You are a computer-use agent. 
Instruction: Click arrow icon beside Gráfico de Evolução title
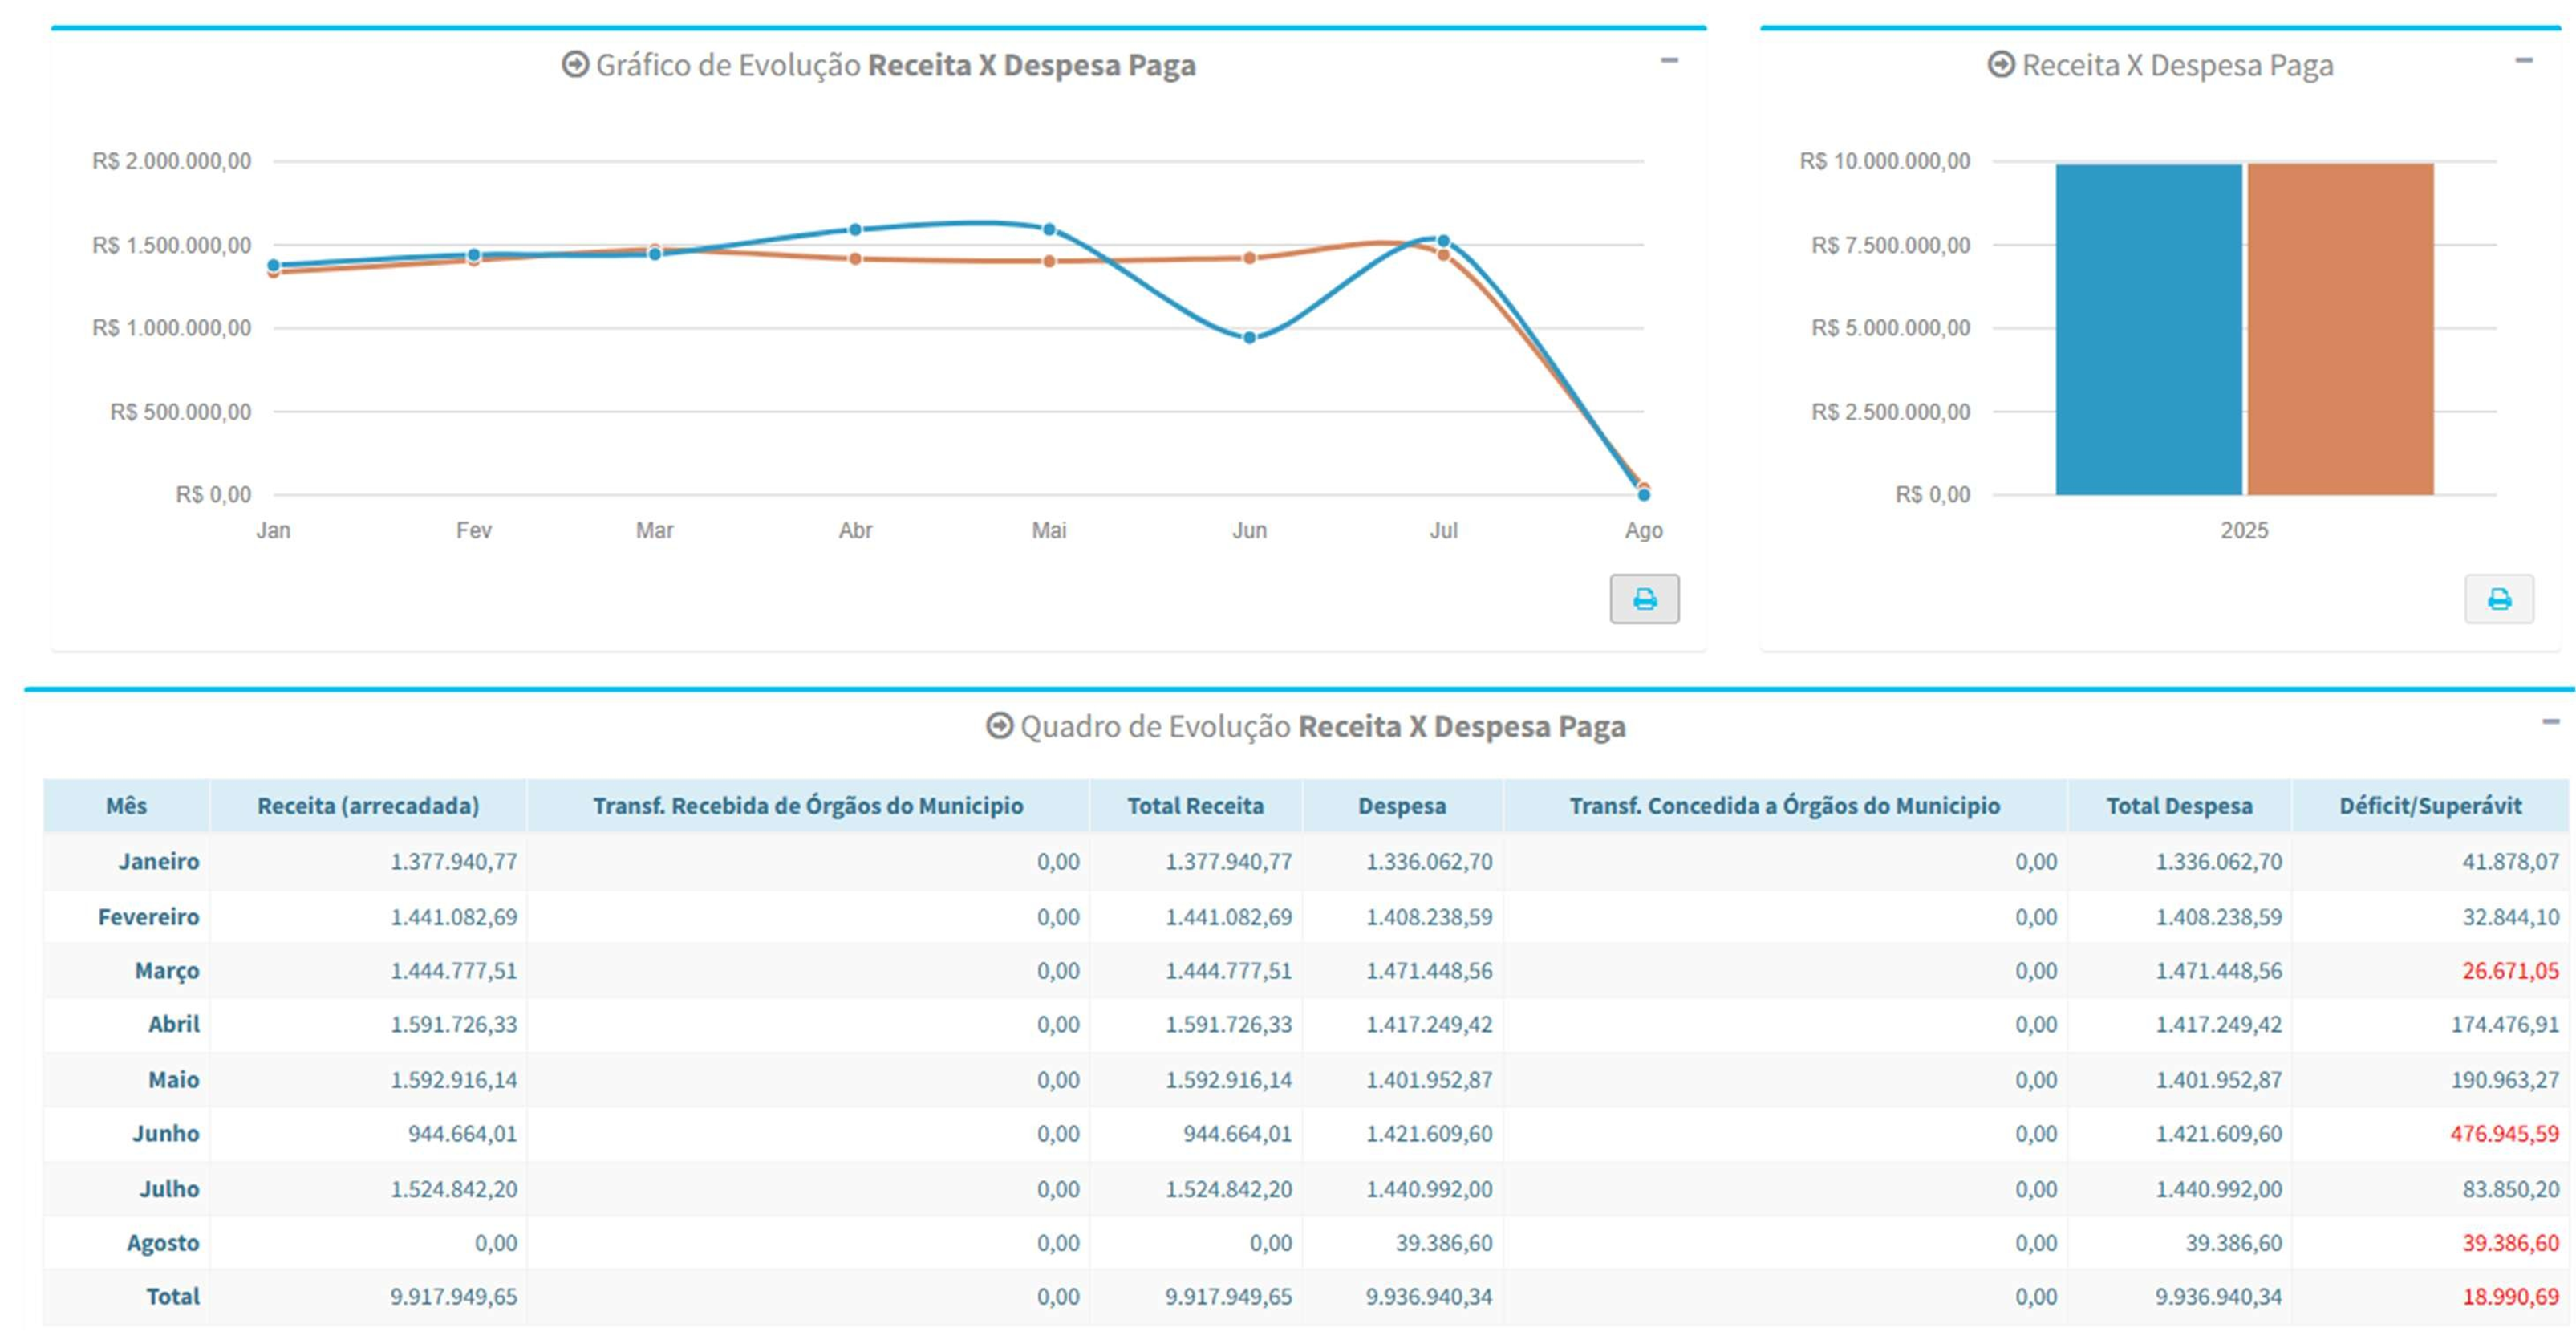[575, 65]
